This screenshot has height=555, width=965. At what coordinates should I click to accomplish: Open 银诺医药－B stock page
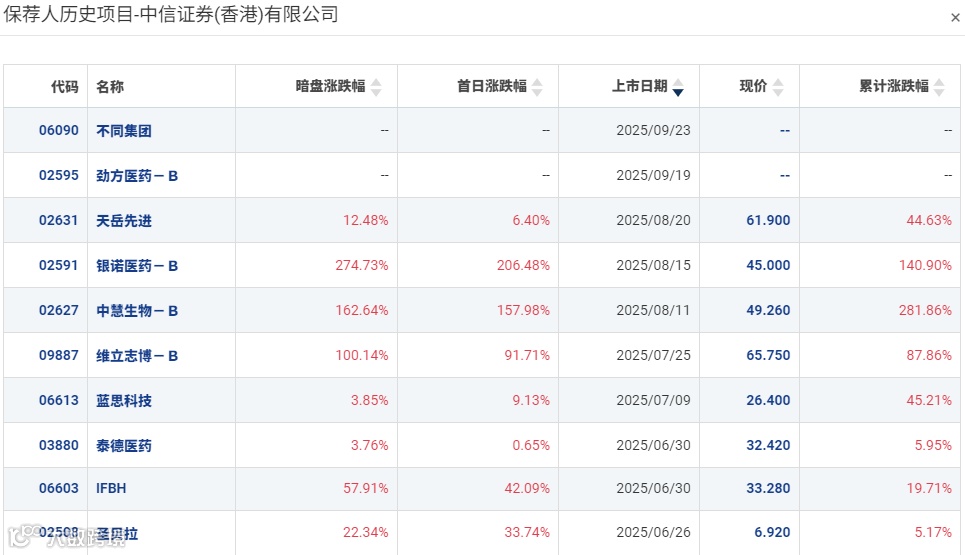pyautogui.click(x=137, y=266)
